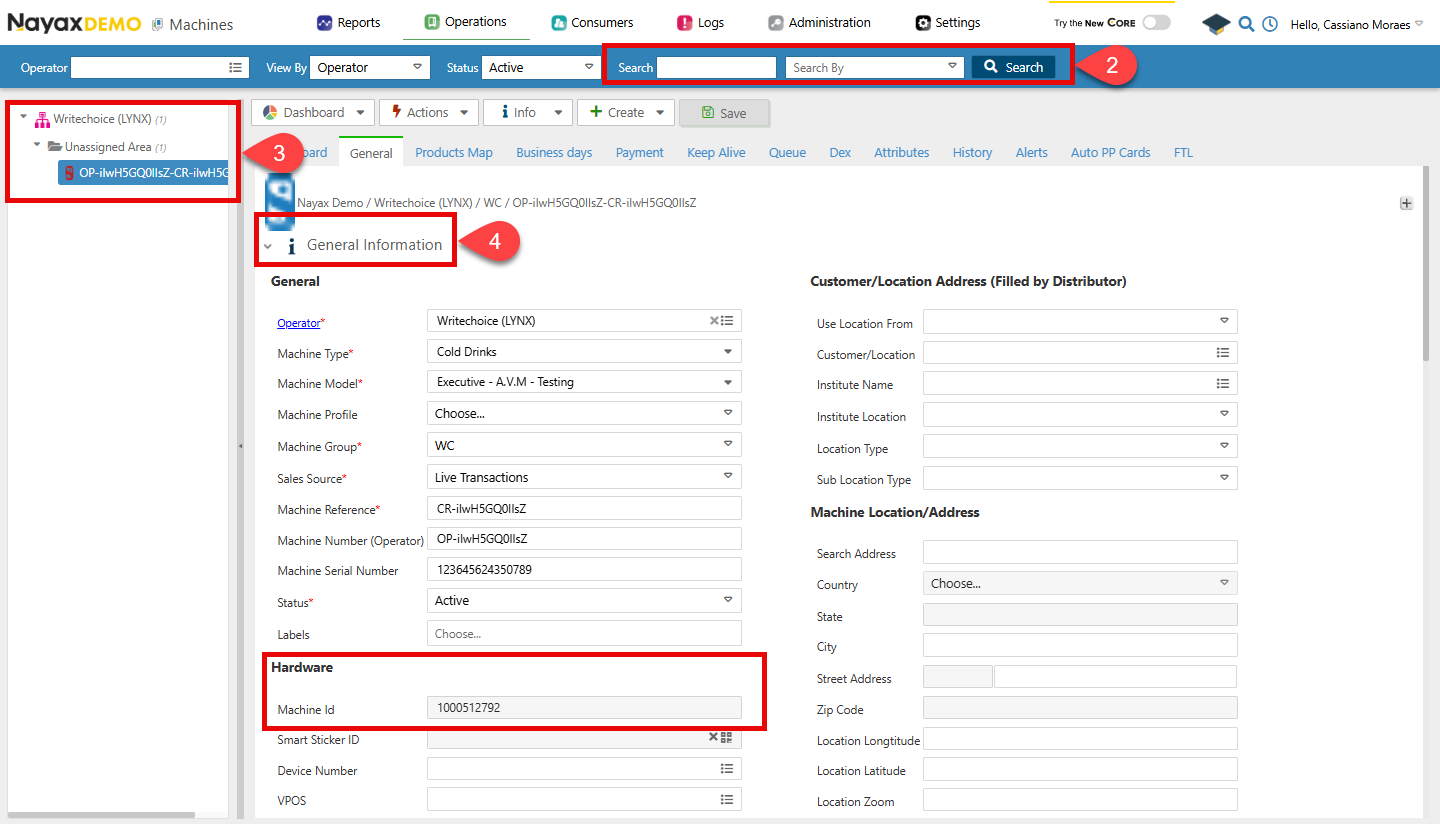Click the machine icon in the tree row

(x=69, y=173)
